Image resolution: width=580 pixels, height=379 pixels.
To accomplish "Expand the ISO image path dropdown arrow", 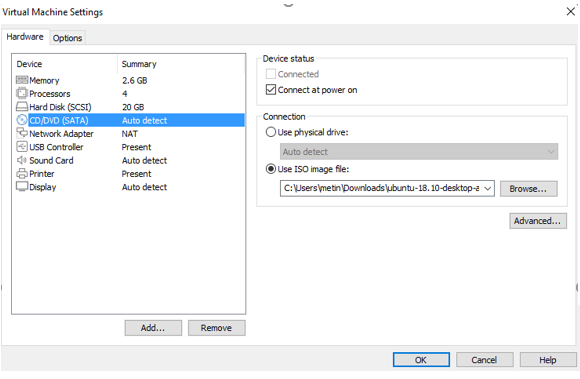I will [x=488, y=188].
